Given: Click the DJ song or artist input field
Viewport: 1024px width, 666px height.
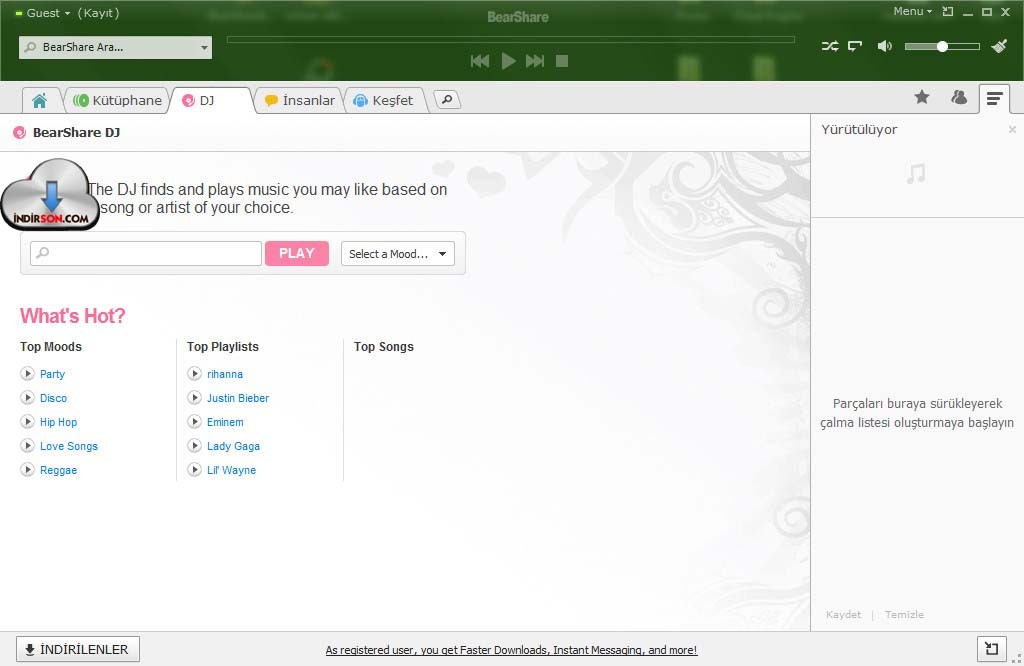Looking at the screenshot, I should tap(146, 253).
